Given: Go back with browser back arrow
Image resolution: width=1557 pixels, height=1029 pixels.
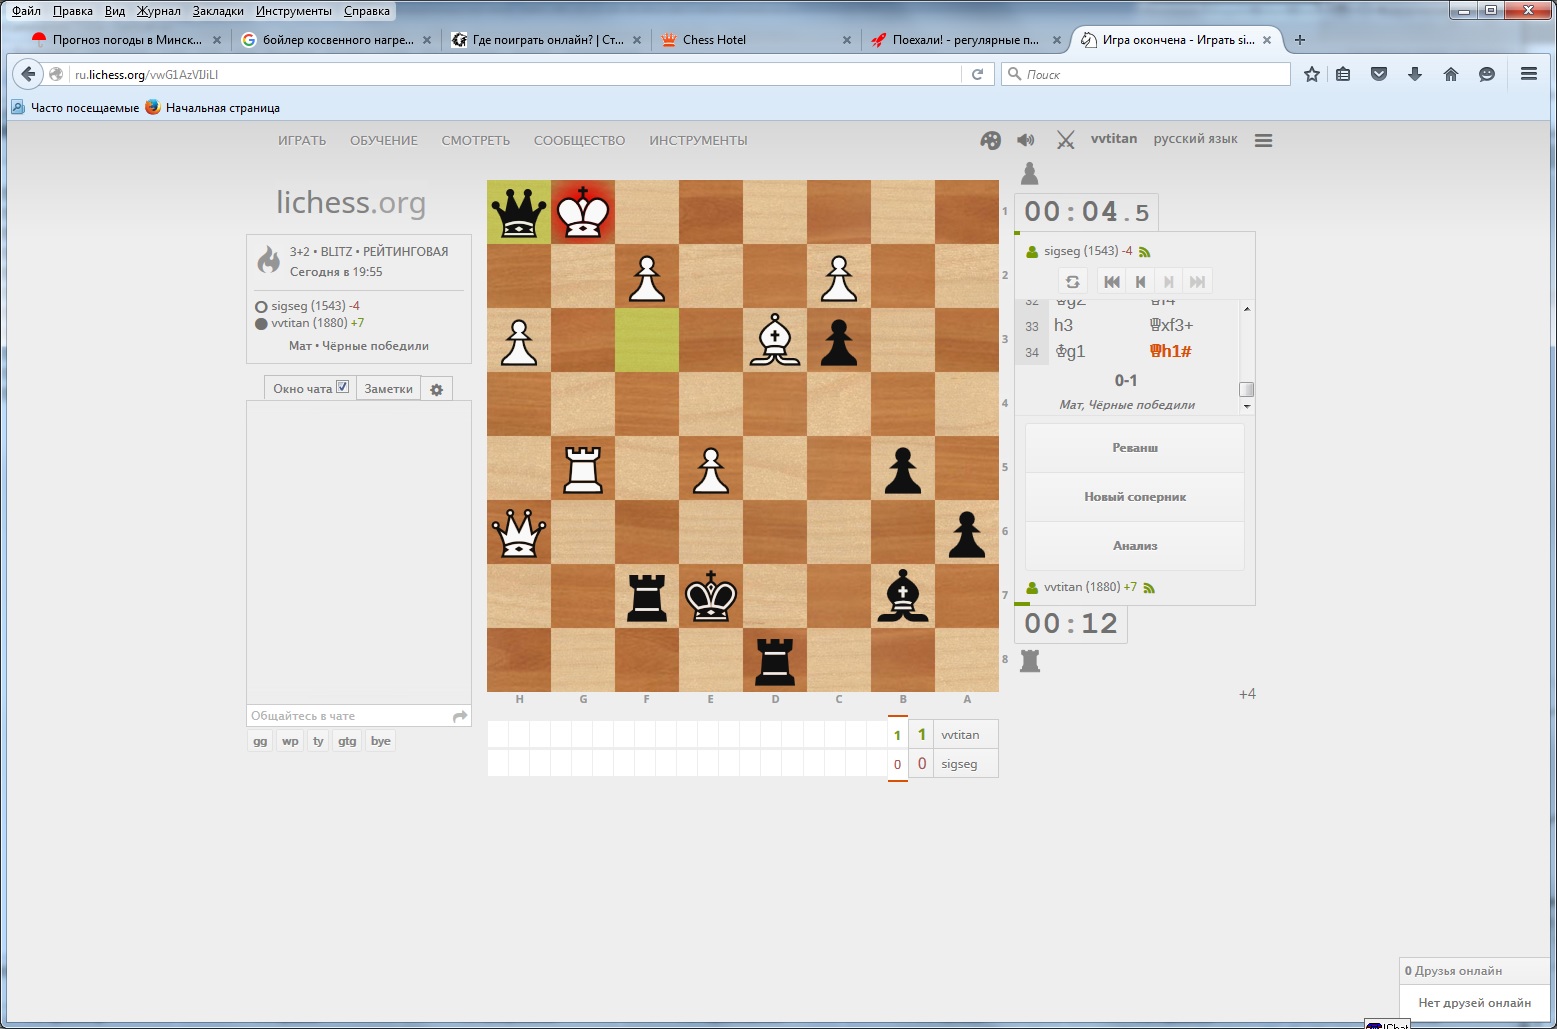Looking at the screenshot, I should [28, 74].
